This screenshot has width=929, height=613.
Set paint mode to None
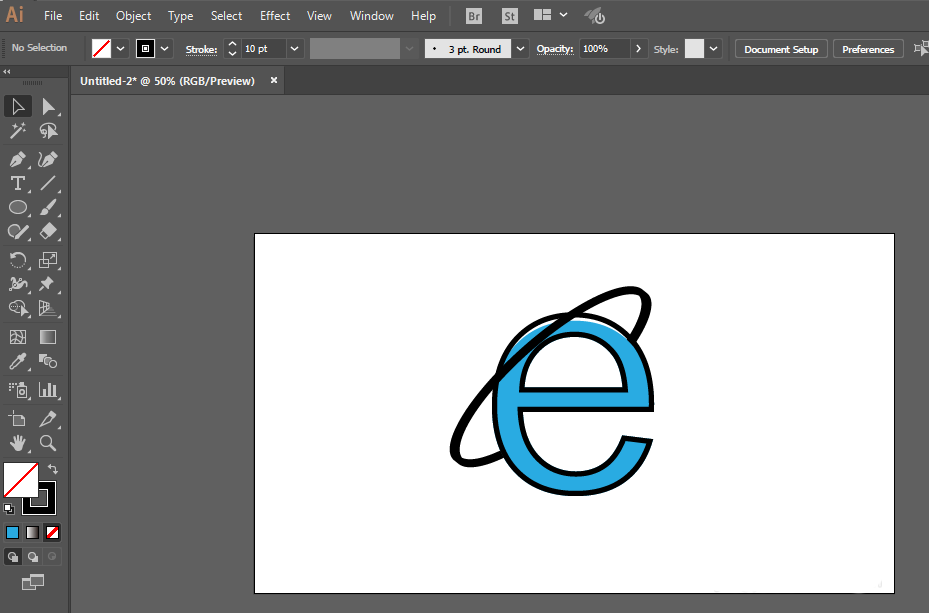click(x=52, y=532)
